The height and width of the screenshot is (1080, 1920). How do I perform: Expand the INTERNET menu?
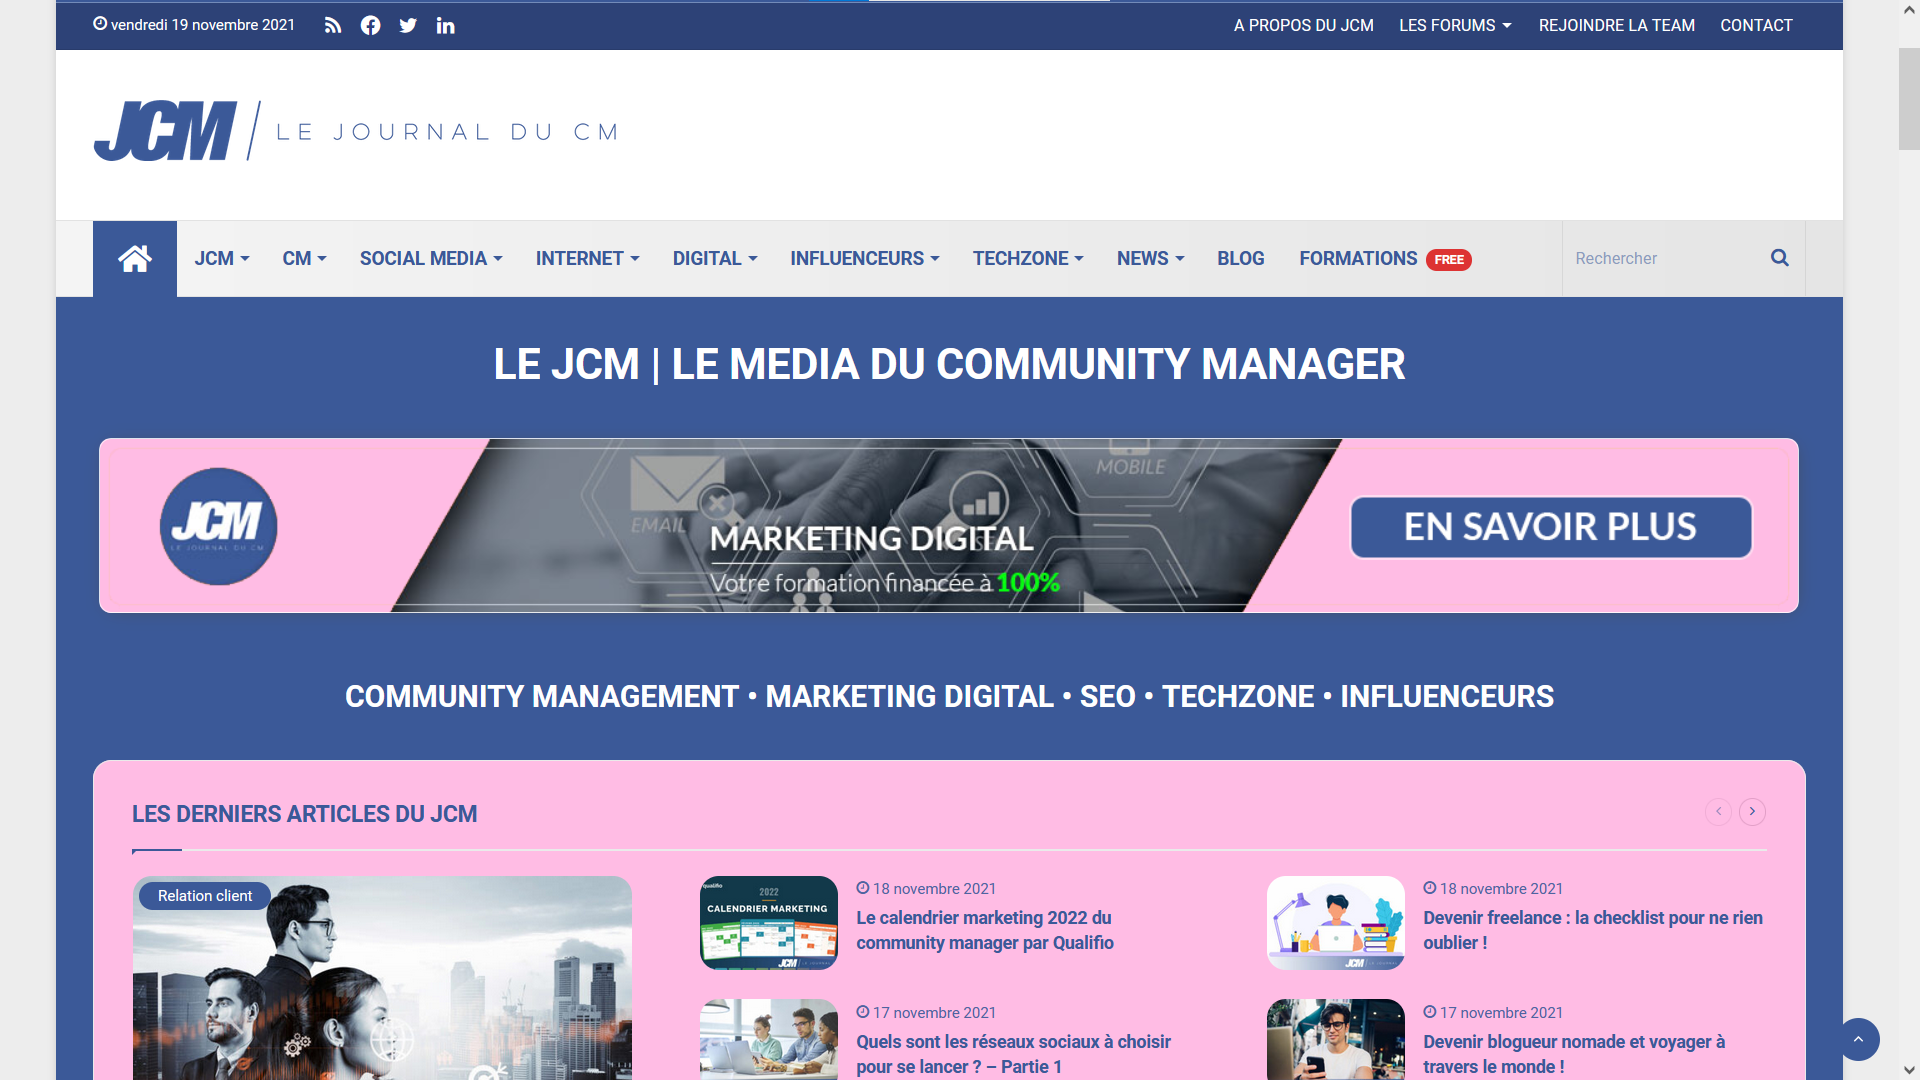click(x=587, y=258)
